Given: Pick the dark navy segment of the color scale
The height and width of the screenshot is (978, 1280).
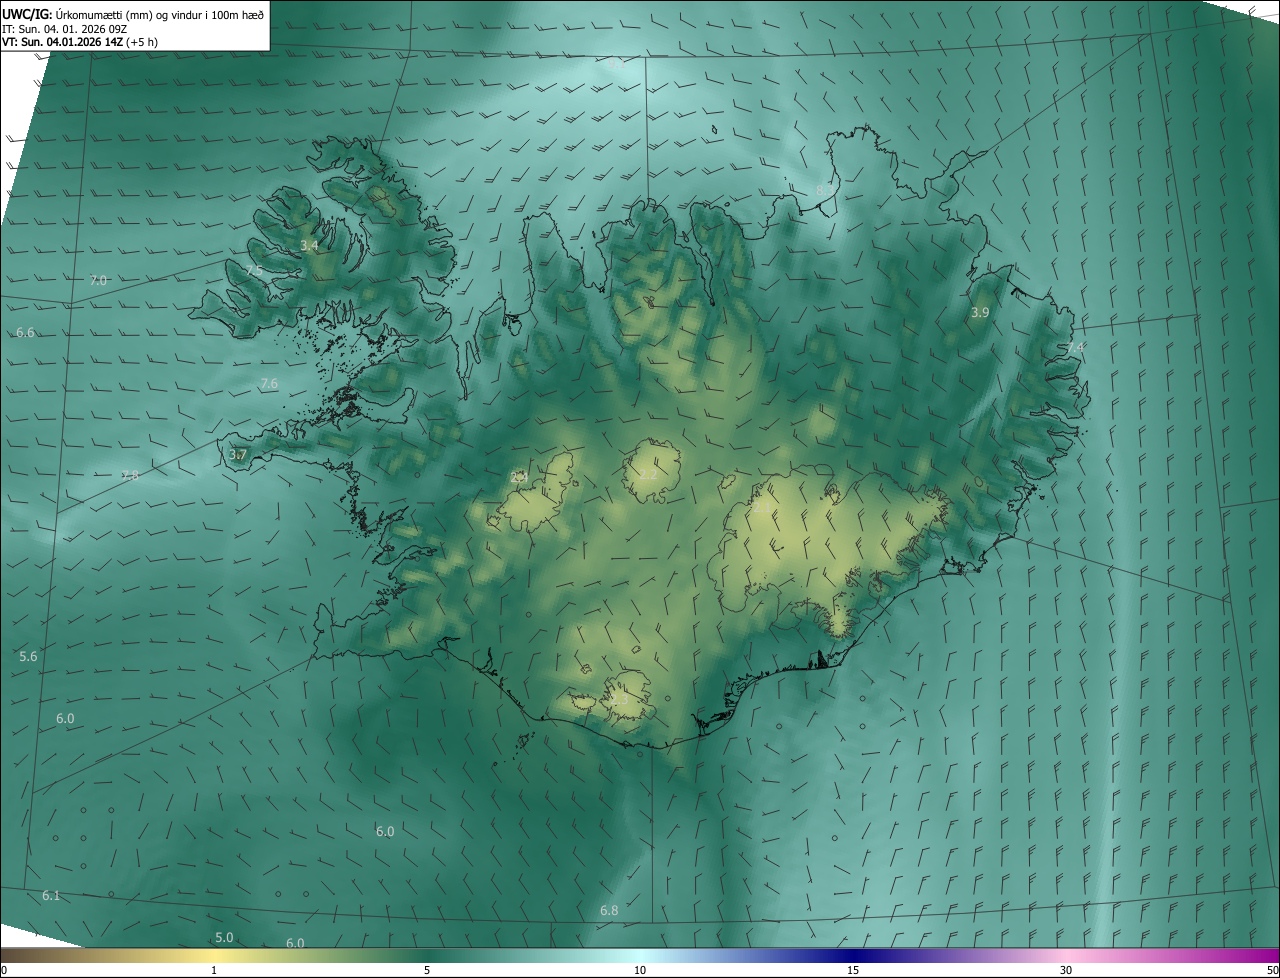Looking at the screenshot, I should click(x=853, y=956).
